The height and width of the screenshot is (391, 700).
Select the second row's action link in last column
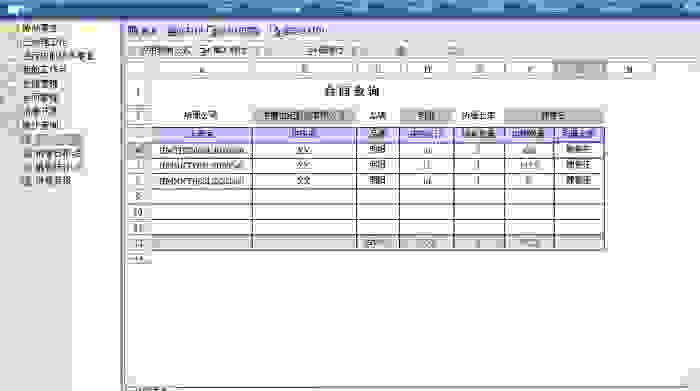tap(579, 165)
